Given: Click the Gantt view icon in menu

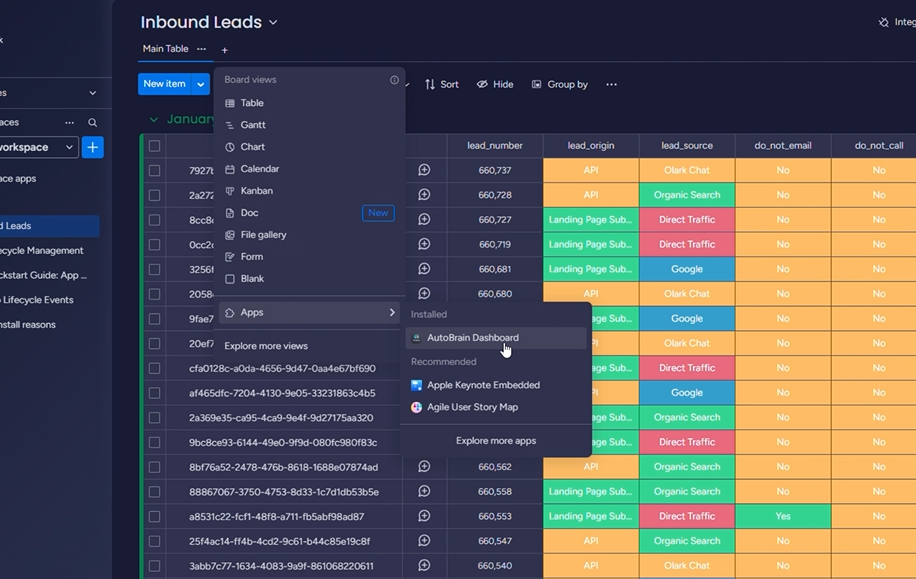Looking at the screenshot, I should point(230,125).
